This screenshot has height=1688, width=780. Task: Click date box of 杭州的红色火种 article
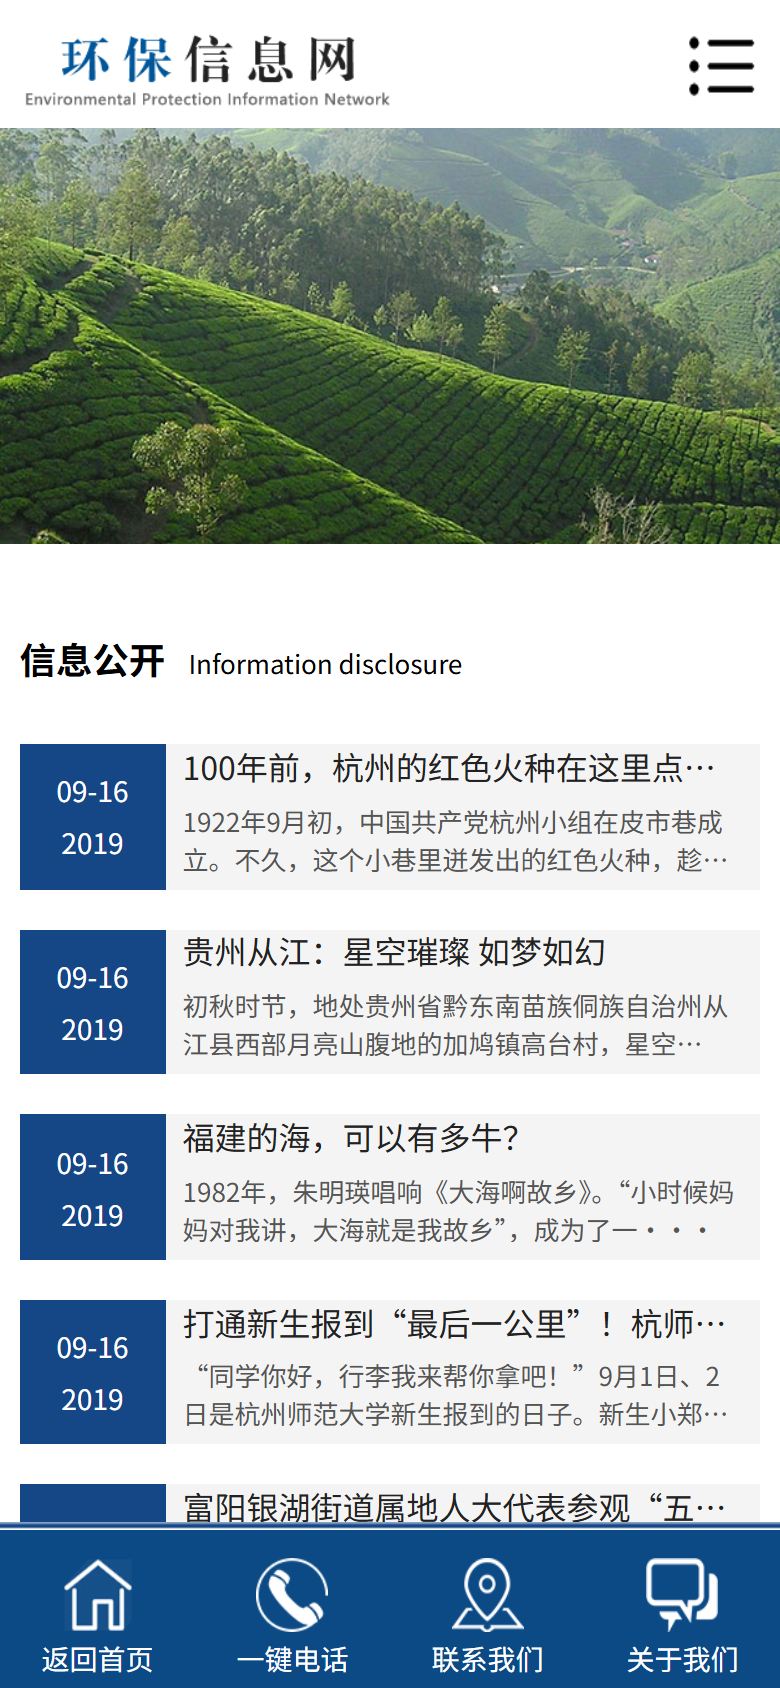93,817
